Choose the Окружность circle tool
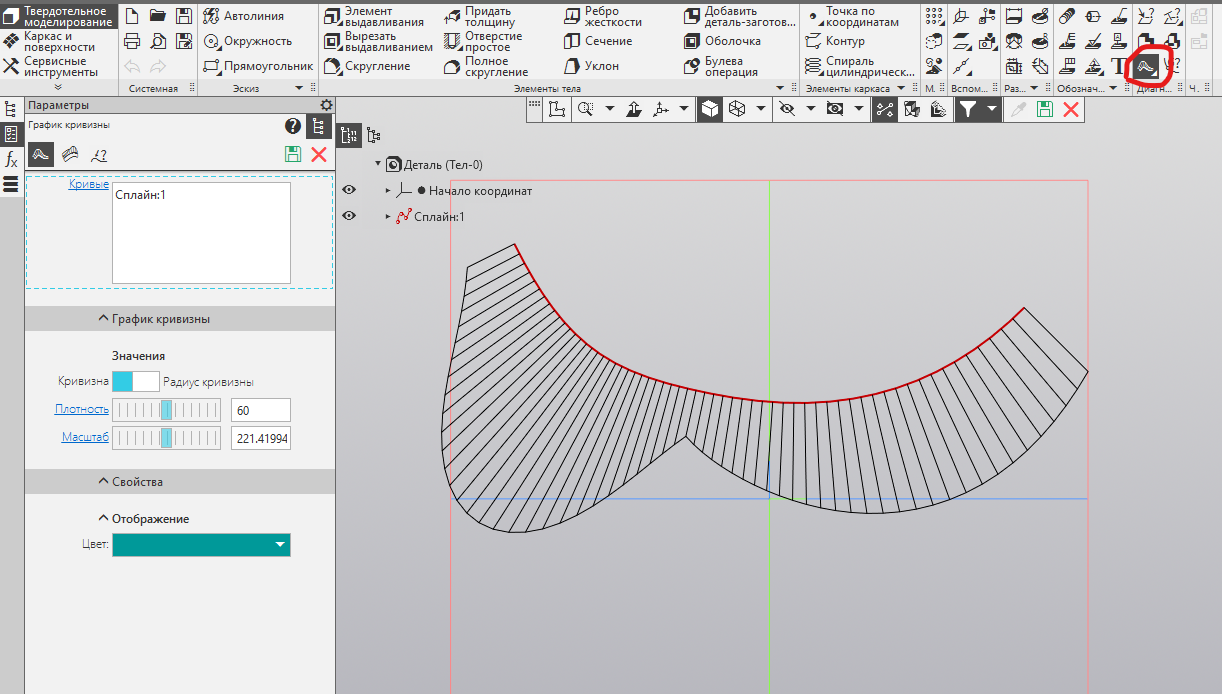 point(247,41)
